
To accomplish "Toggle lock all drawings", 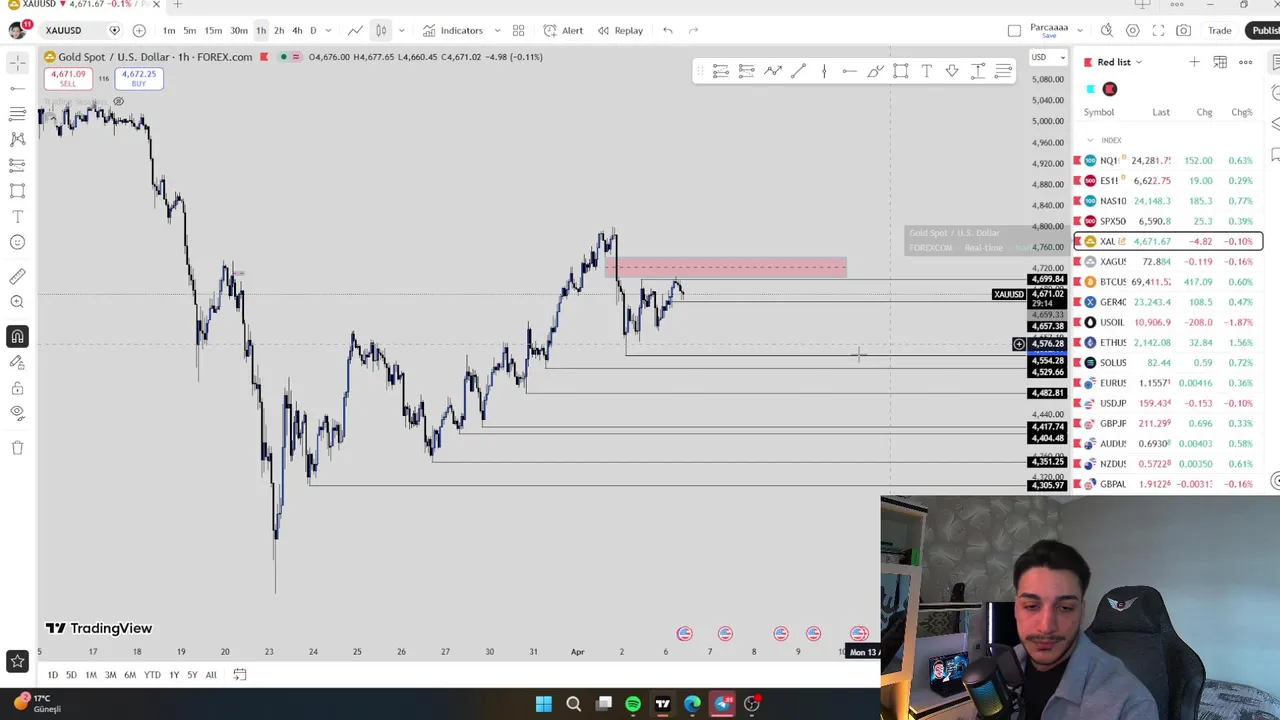I will [17, 388].
